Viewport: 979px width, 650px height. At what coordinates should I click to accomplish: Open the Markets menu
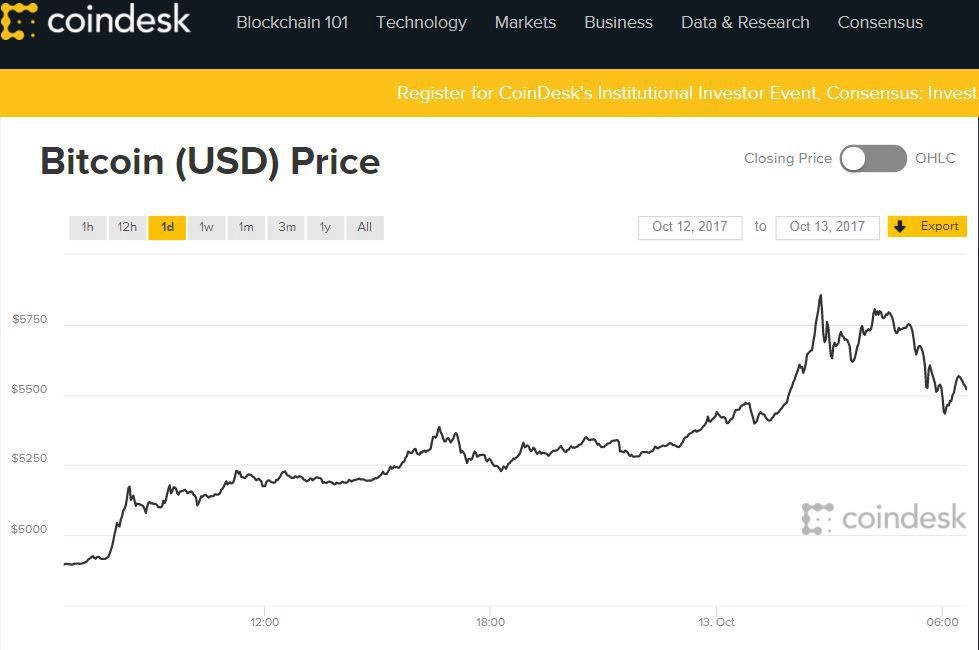tap(525, 22)
